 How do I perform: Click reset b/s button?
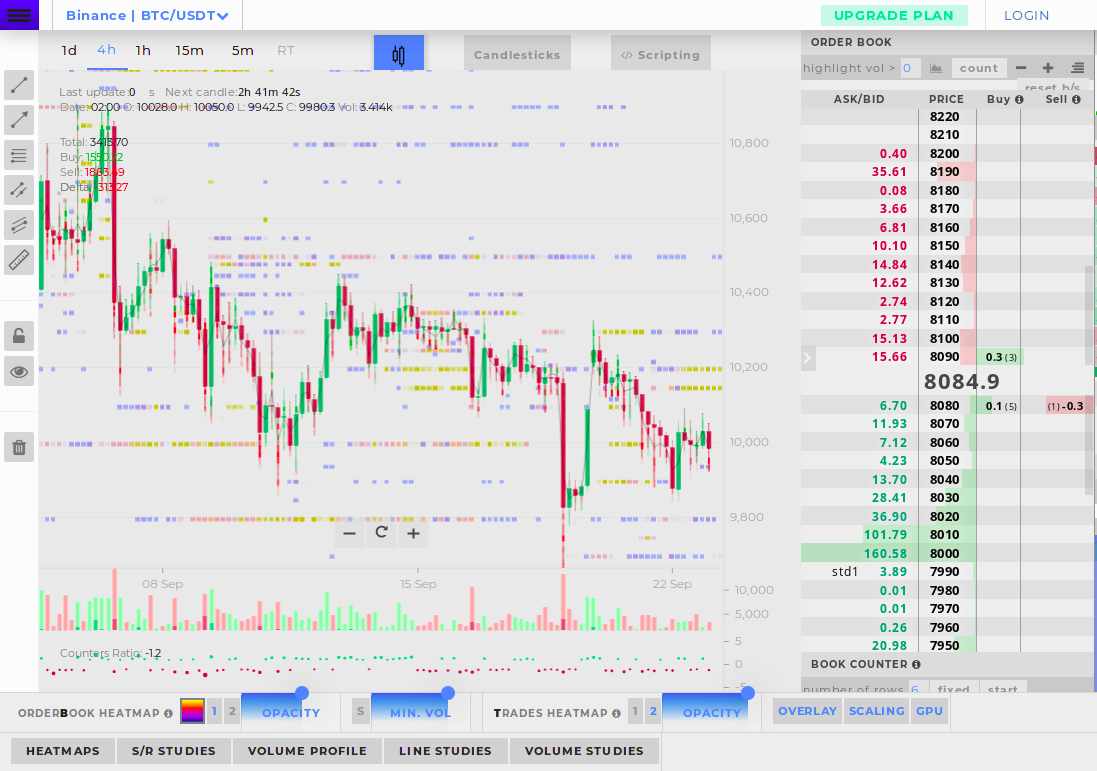(x=1052, y=87)
